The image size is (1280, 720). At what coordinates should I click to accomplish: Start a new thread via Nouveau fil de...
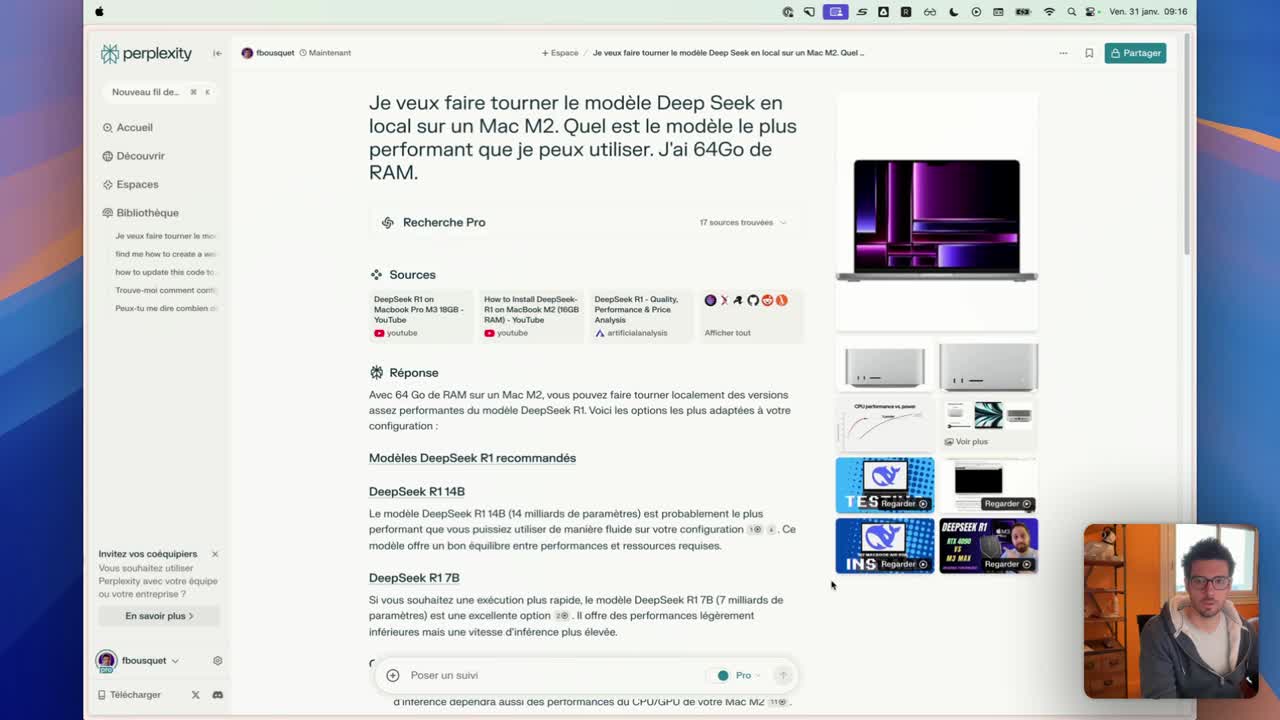point(160,92)
